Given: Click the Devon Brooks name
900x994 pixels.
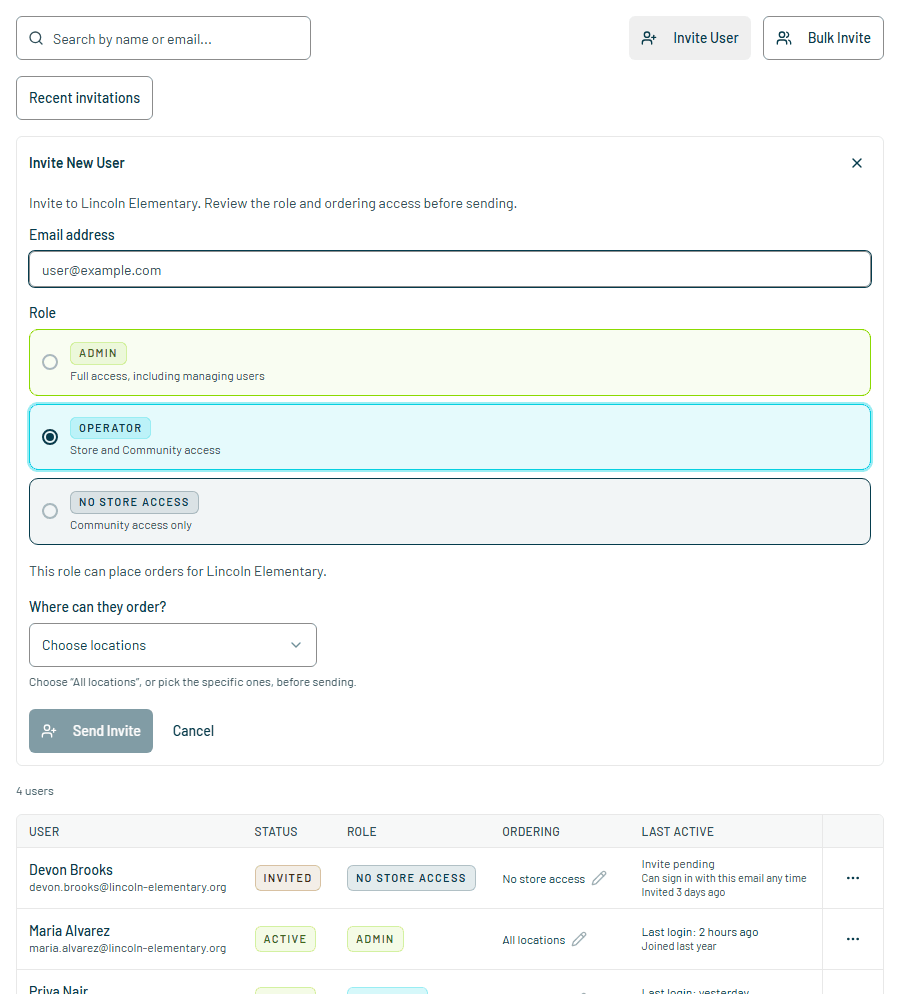Looking at the screenshot, I should tap(71, 870).
